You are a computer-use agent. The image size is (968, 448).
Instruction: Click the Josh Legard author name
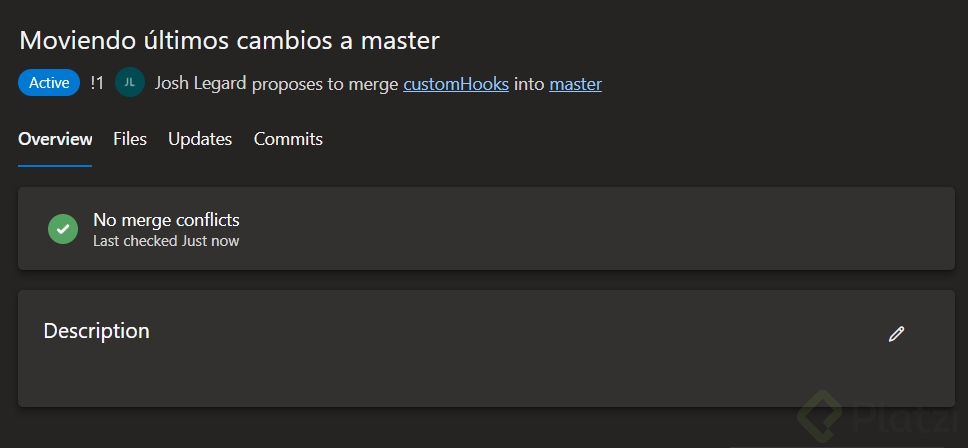point(200,84)
